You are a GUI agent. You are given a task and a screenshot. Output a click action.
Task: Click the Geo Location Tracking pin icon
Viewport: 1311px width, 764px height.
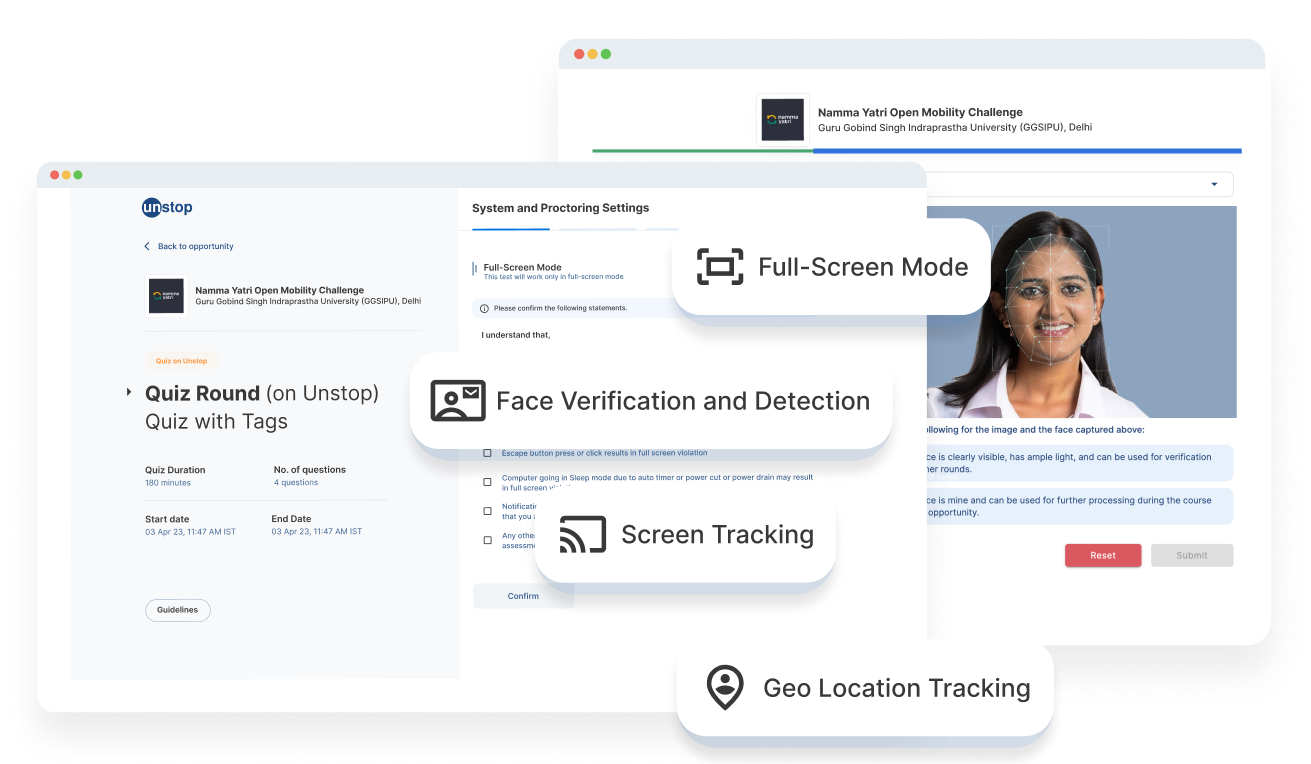tap(724, 688)
